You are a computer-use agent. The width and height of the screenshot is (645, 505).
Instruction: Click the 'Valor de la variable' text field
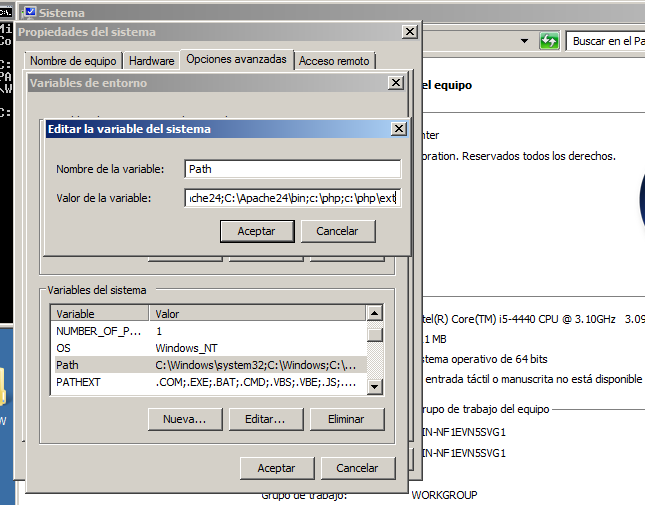coord(292,198)
